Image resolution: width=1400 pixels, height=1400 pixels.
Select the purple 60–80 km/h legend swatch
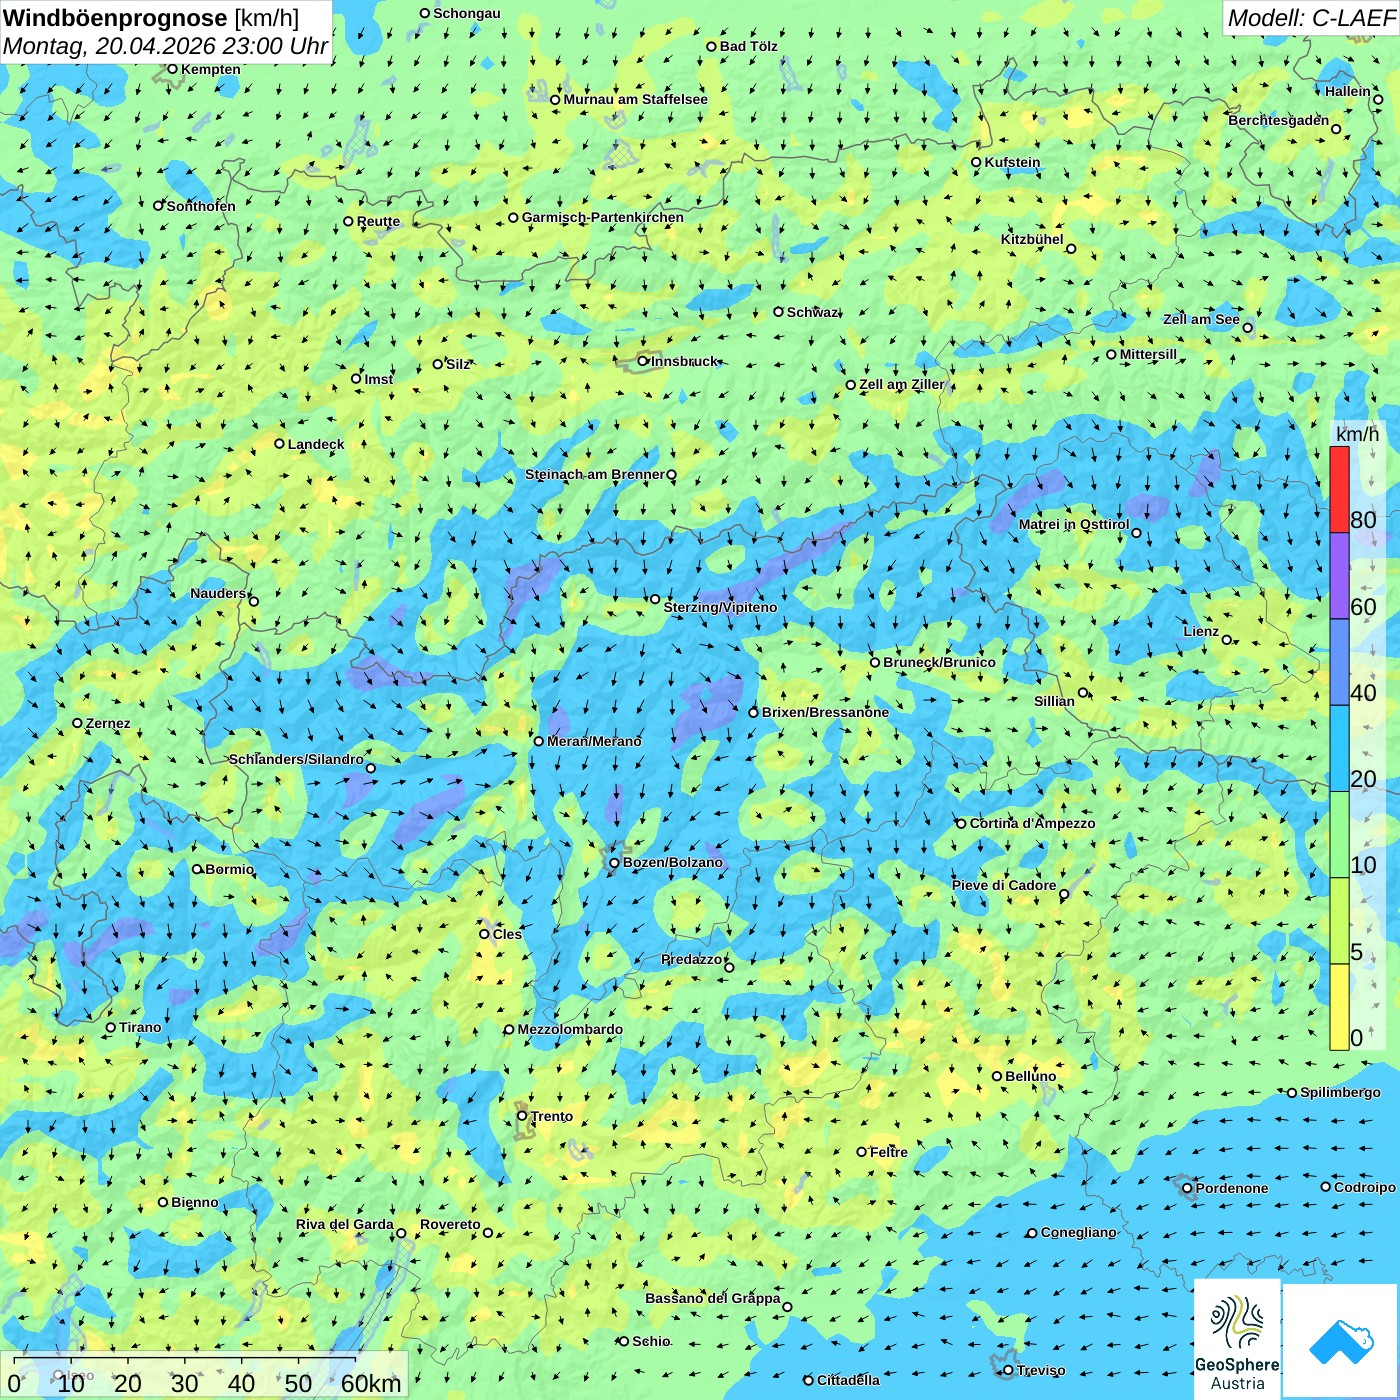(1339, 576)
